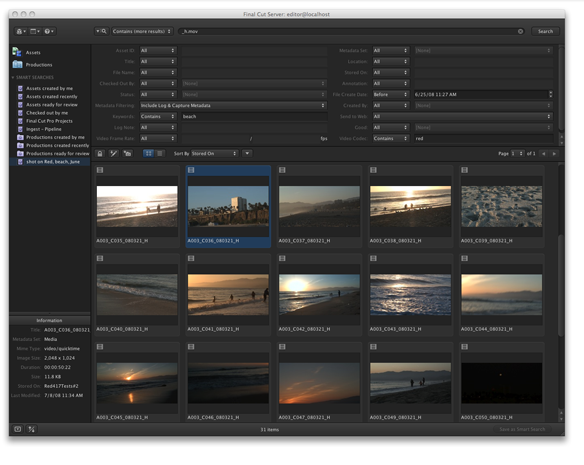The height and width of the screenshot is (465, 584).
Task: Select the Assets sidebar icon
Action: 17,52
